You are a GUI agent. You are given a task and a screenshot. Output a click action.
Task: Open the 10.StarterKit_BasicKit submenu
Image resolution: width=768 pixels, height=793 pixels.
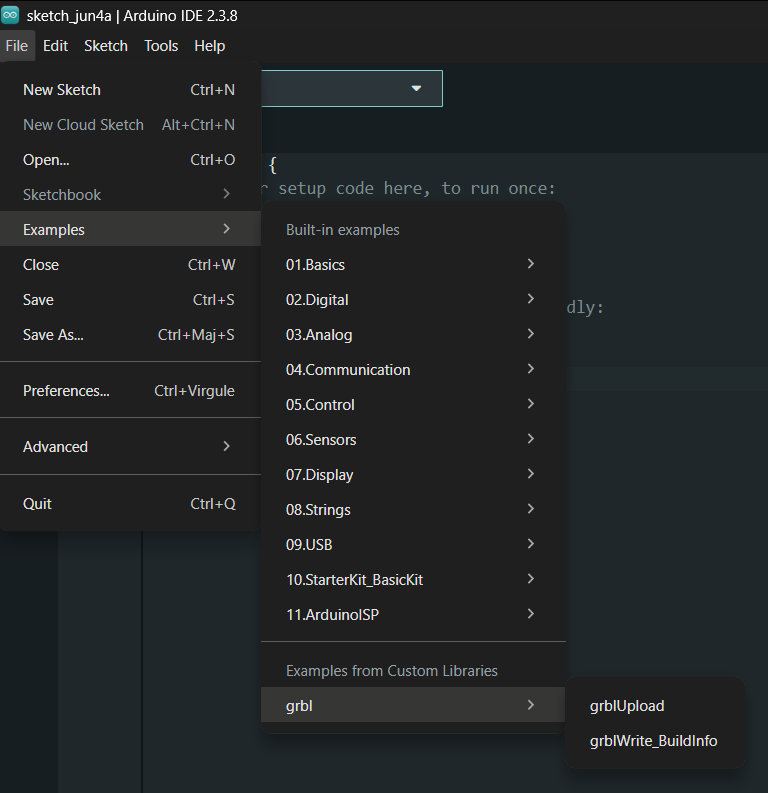[x=413, y=580]
